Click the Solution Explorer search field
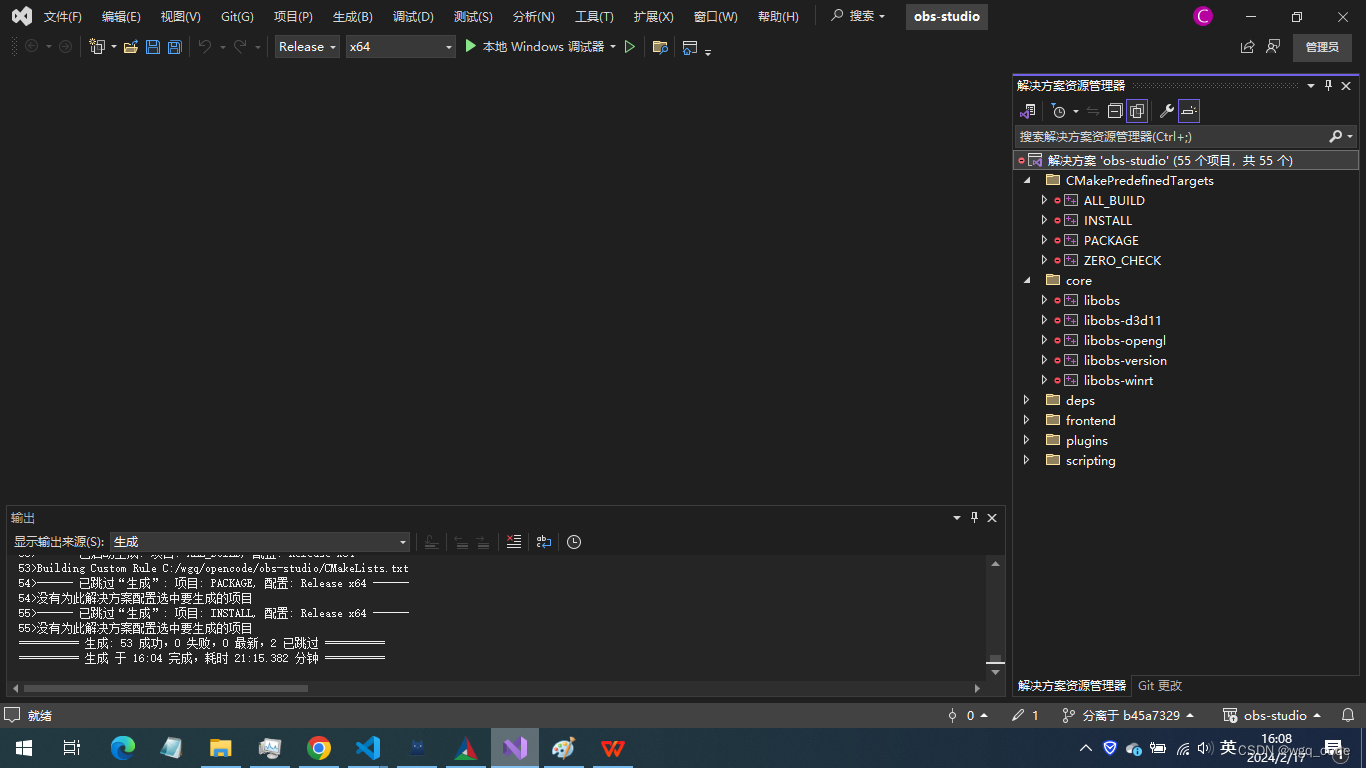The image size is (1366, 768). (x=1170, y=137)
